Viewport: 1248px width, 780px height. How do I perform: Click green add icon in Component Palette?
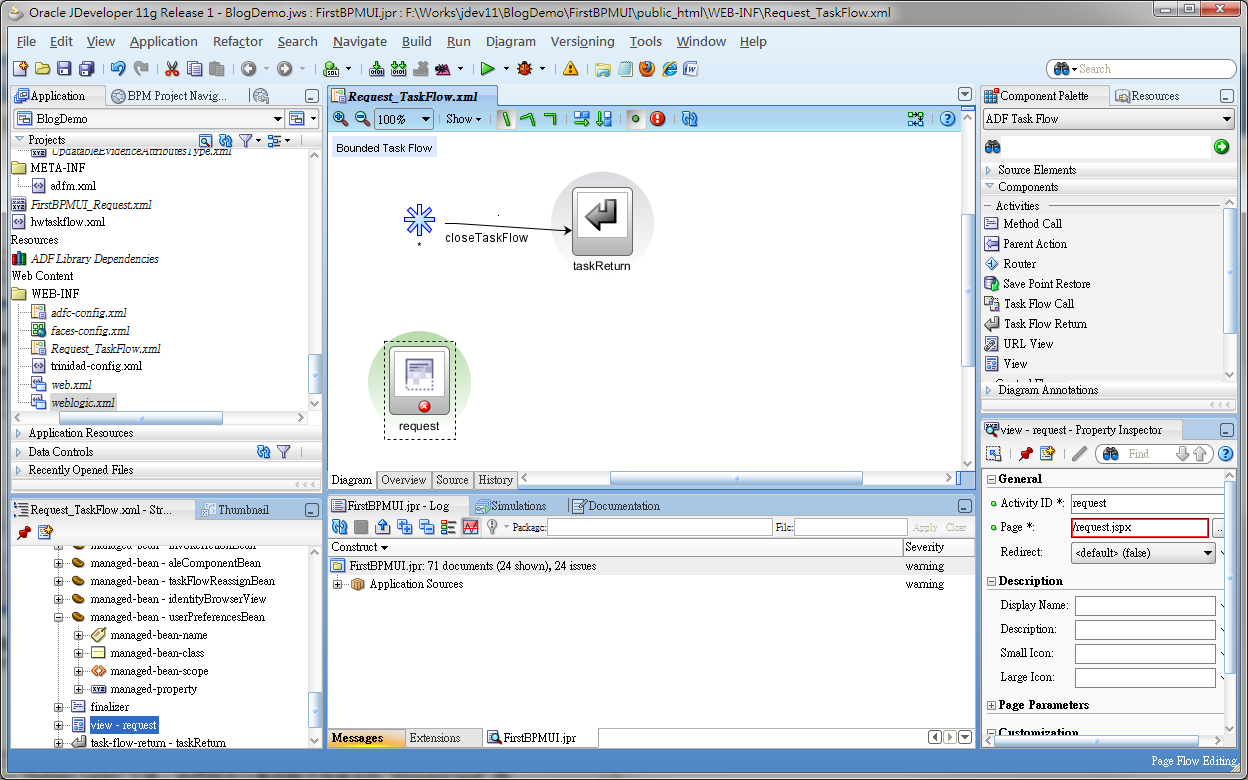[1221, 147]
